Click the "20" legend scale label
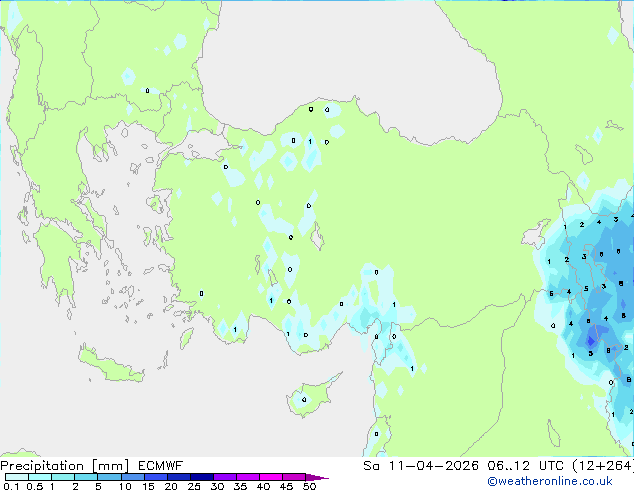 [x=171, y=486]
